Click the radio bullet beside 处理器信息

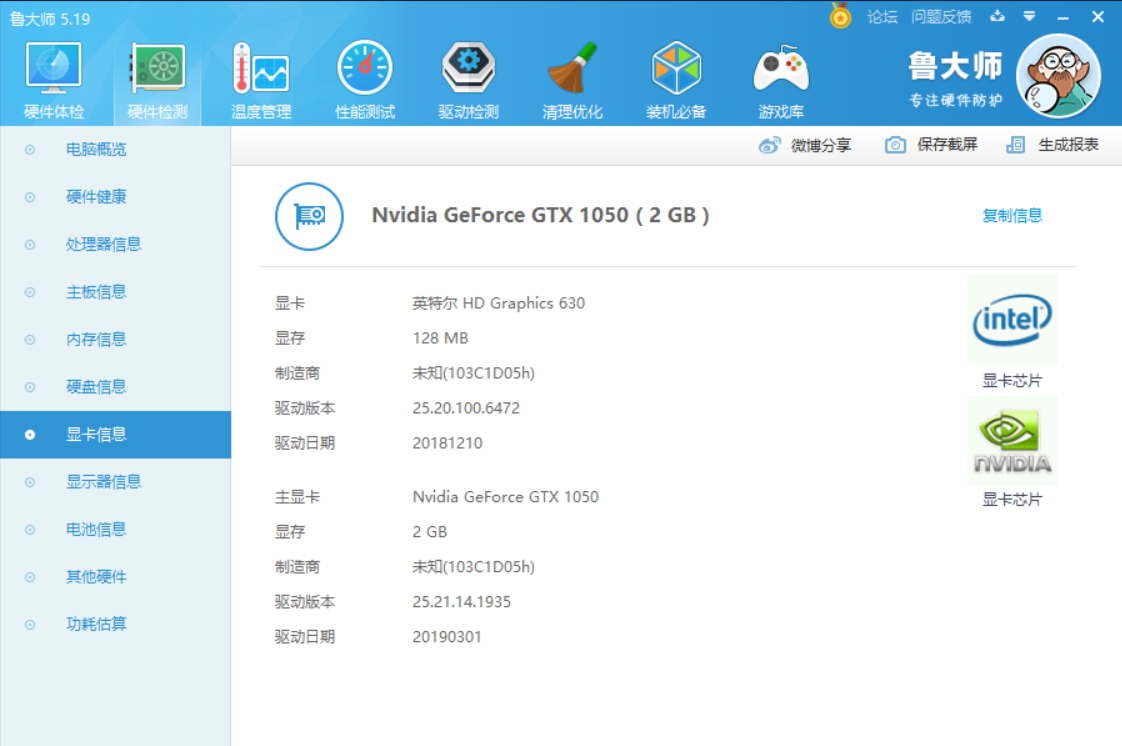[x=29, y=245]
